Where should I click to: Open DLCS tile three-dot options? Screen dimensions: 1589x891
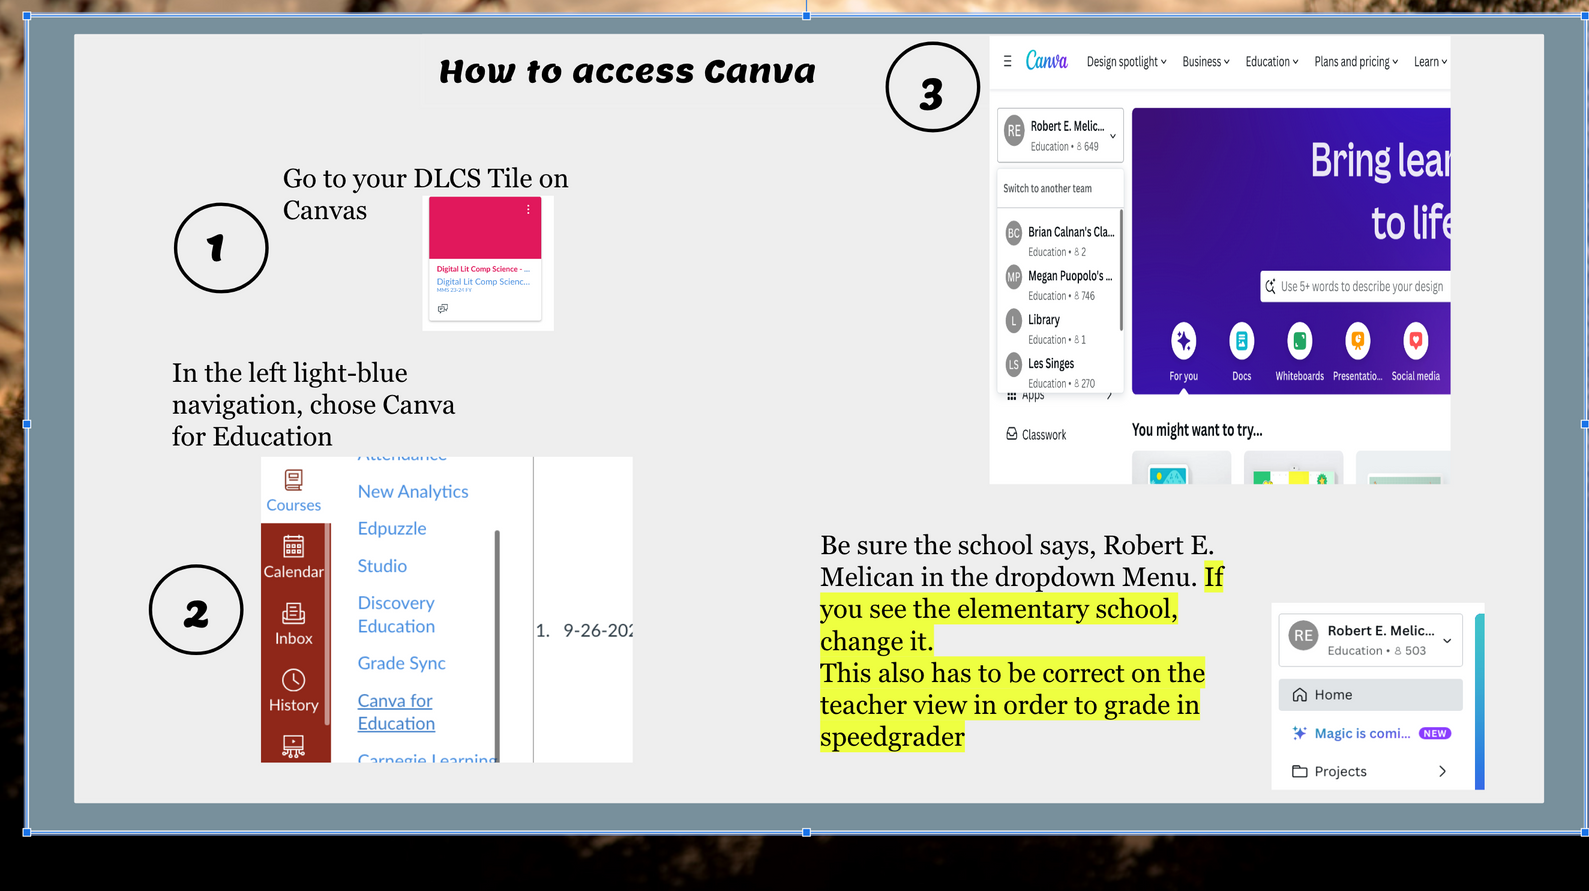click(528, 210)
